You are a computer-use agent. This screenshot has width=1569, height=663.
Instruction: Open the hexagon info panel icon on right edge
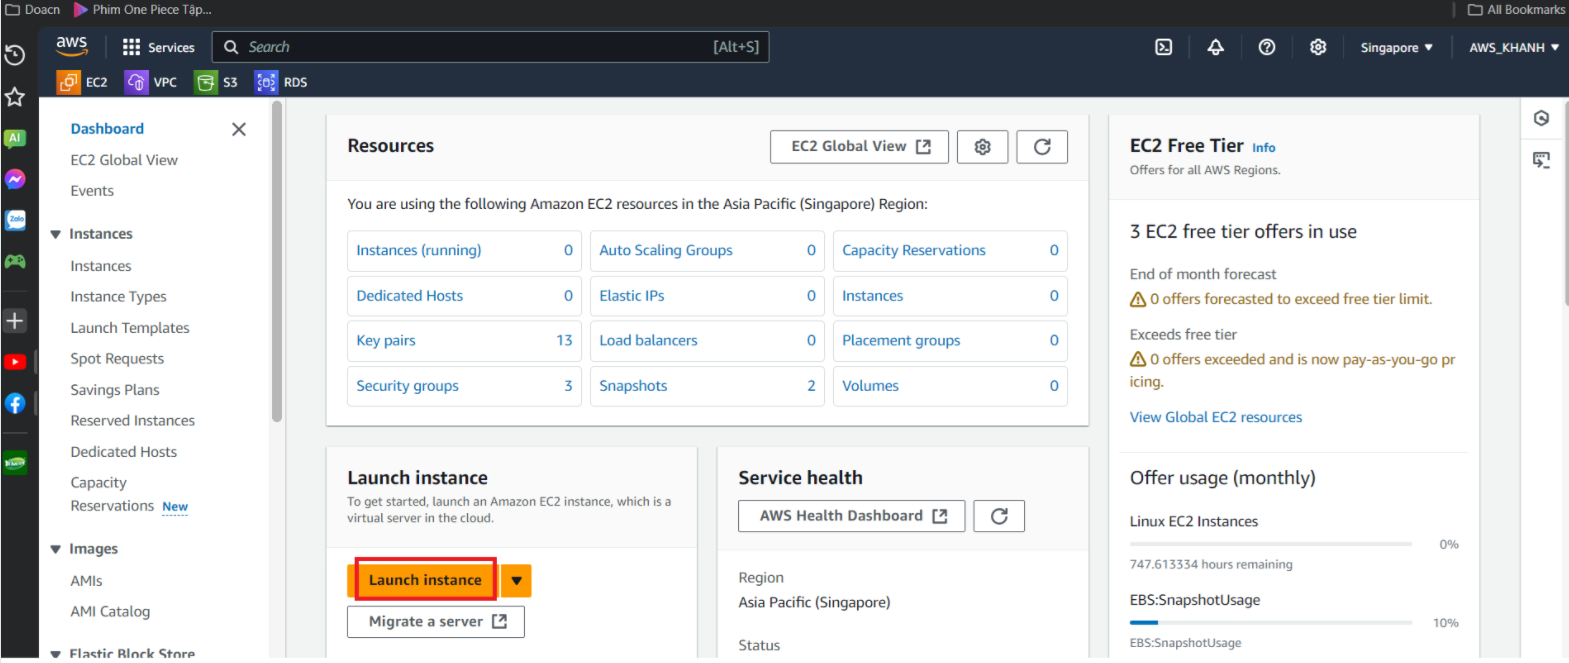pyautogui.click(x=1542, y=118)
